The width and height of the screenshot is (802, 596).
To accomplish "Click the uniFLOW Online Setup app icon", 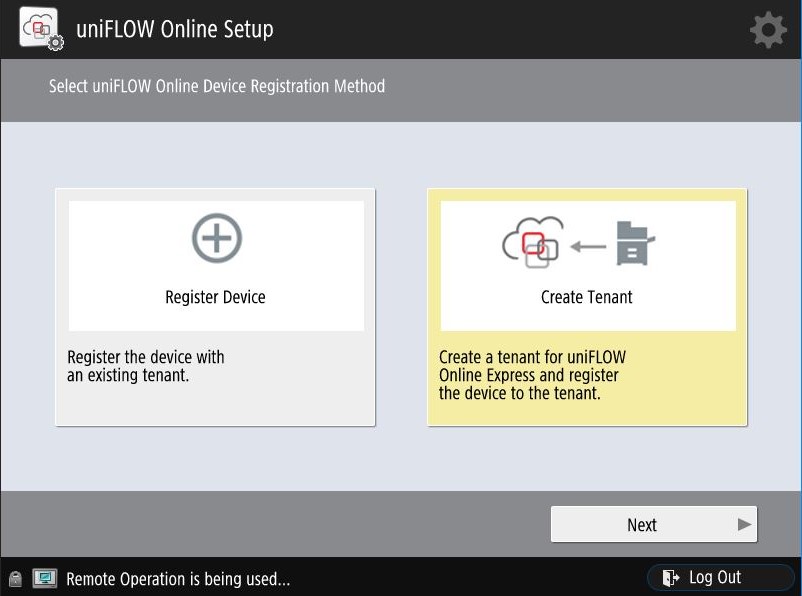I will pyautogui.click(x=41, y=29).
